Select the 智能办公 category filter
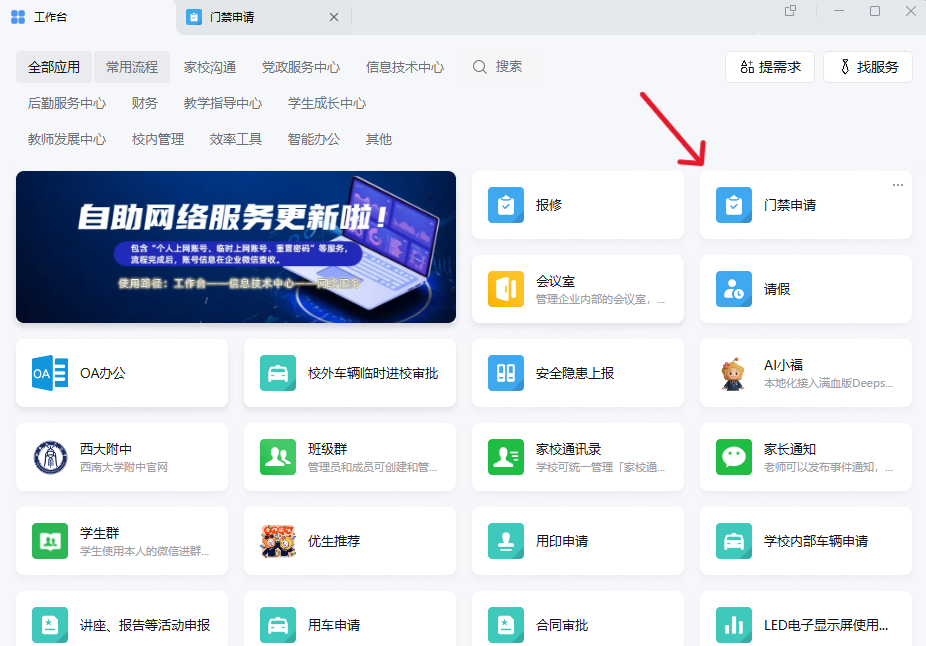 [314, 139]
